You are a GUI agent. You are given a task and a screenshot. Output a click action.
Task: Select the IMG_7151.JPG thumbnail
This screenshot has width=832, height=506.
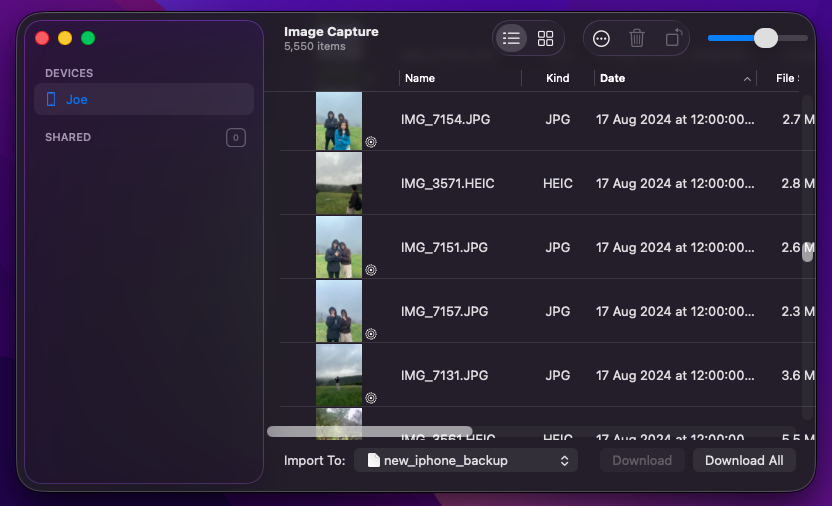[339, 247]
